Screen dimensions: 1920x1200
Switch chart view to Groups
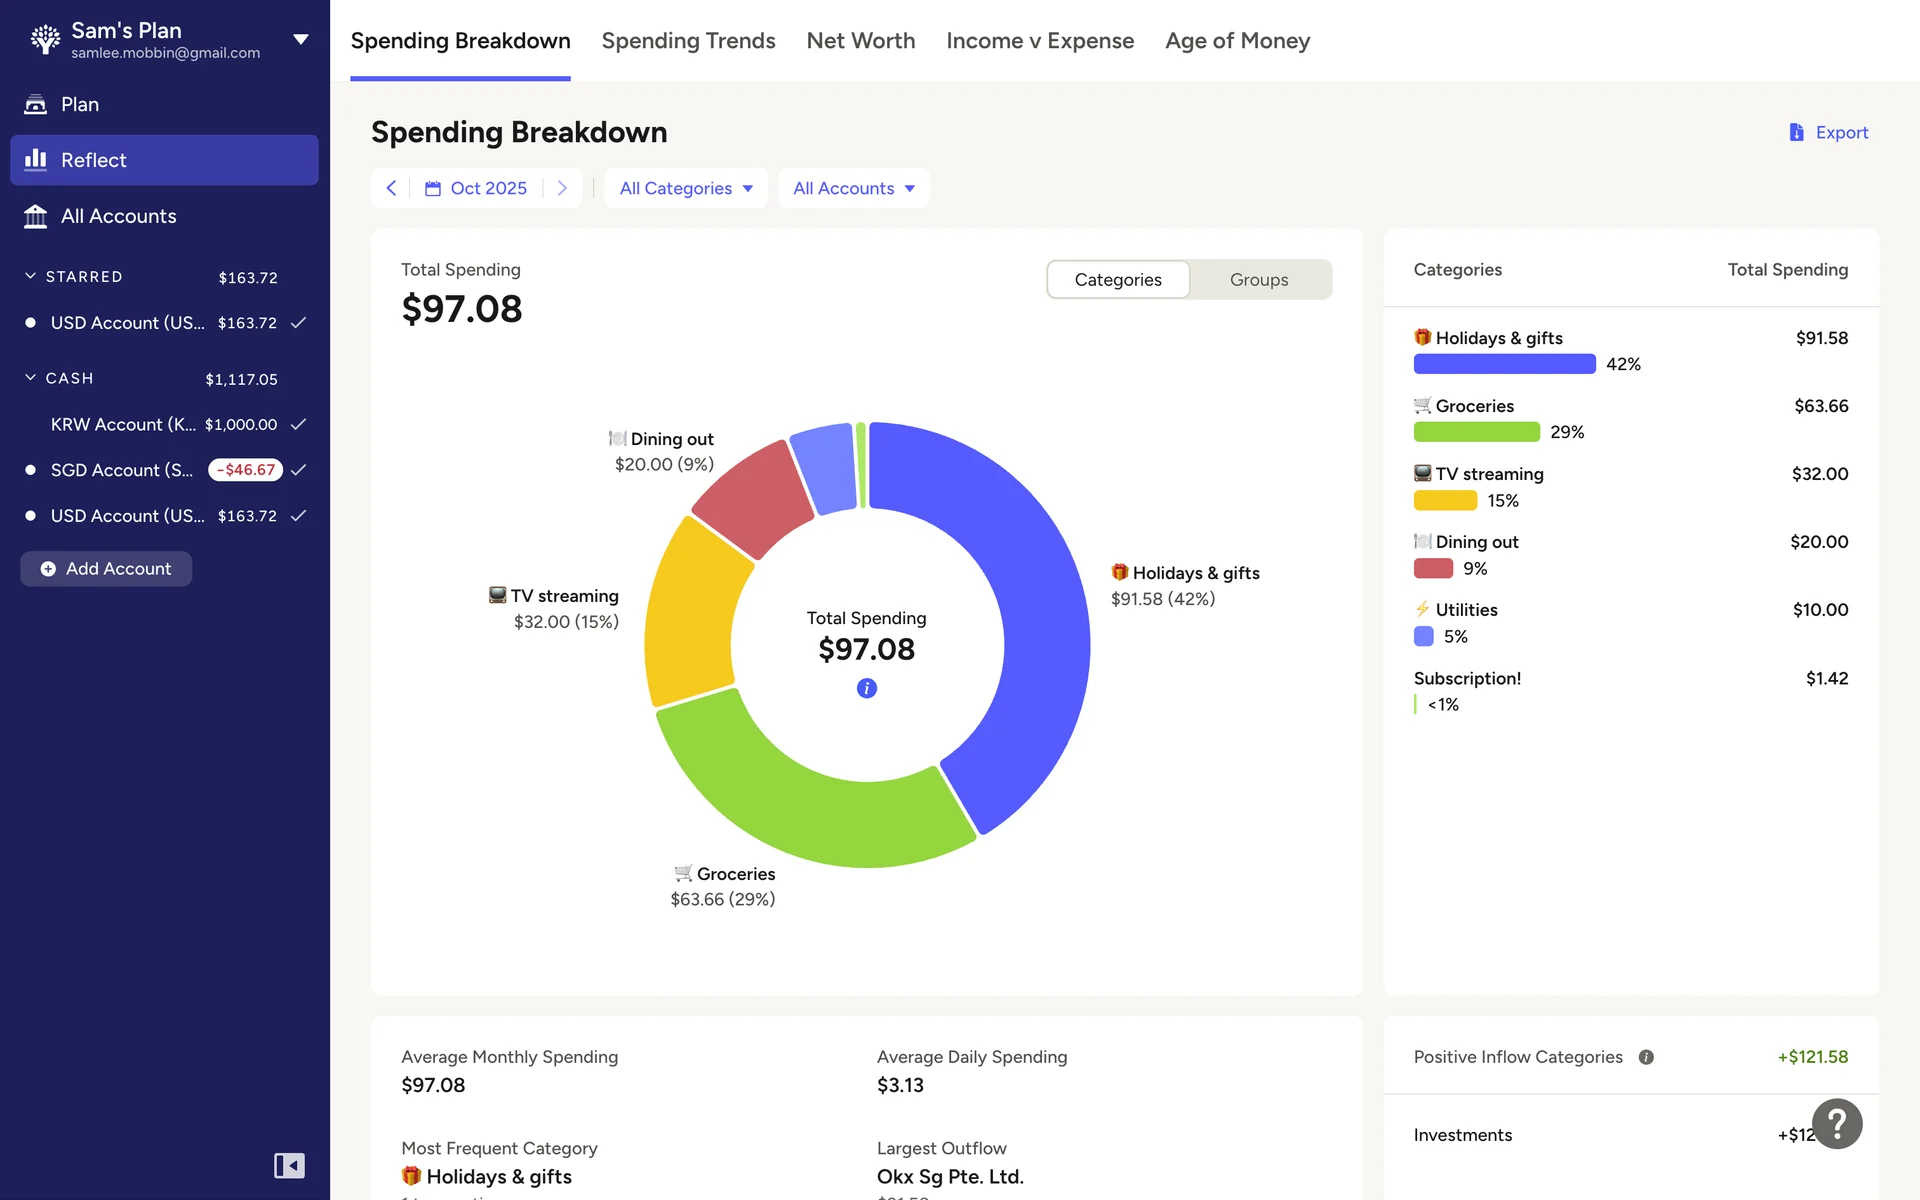[1258, 280]
